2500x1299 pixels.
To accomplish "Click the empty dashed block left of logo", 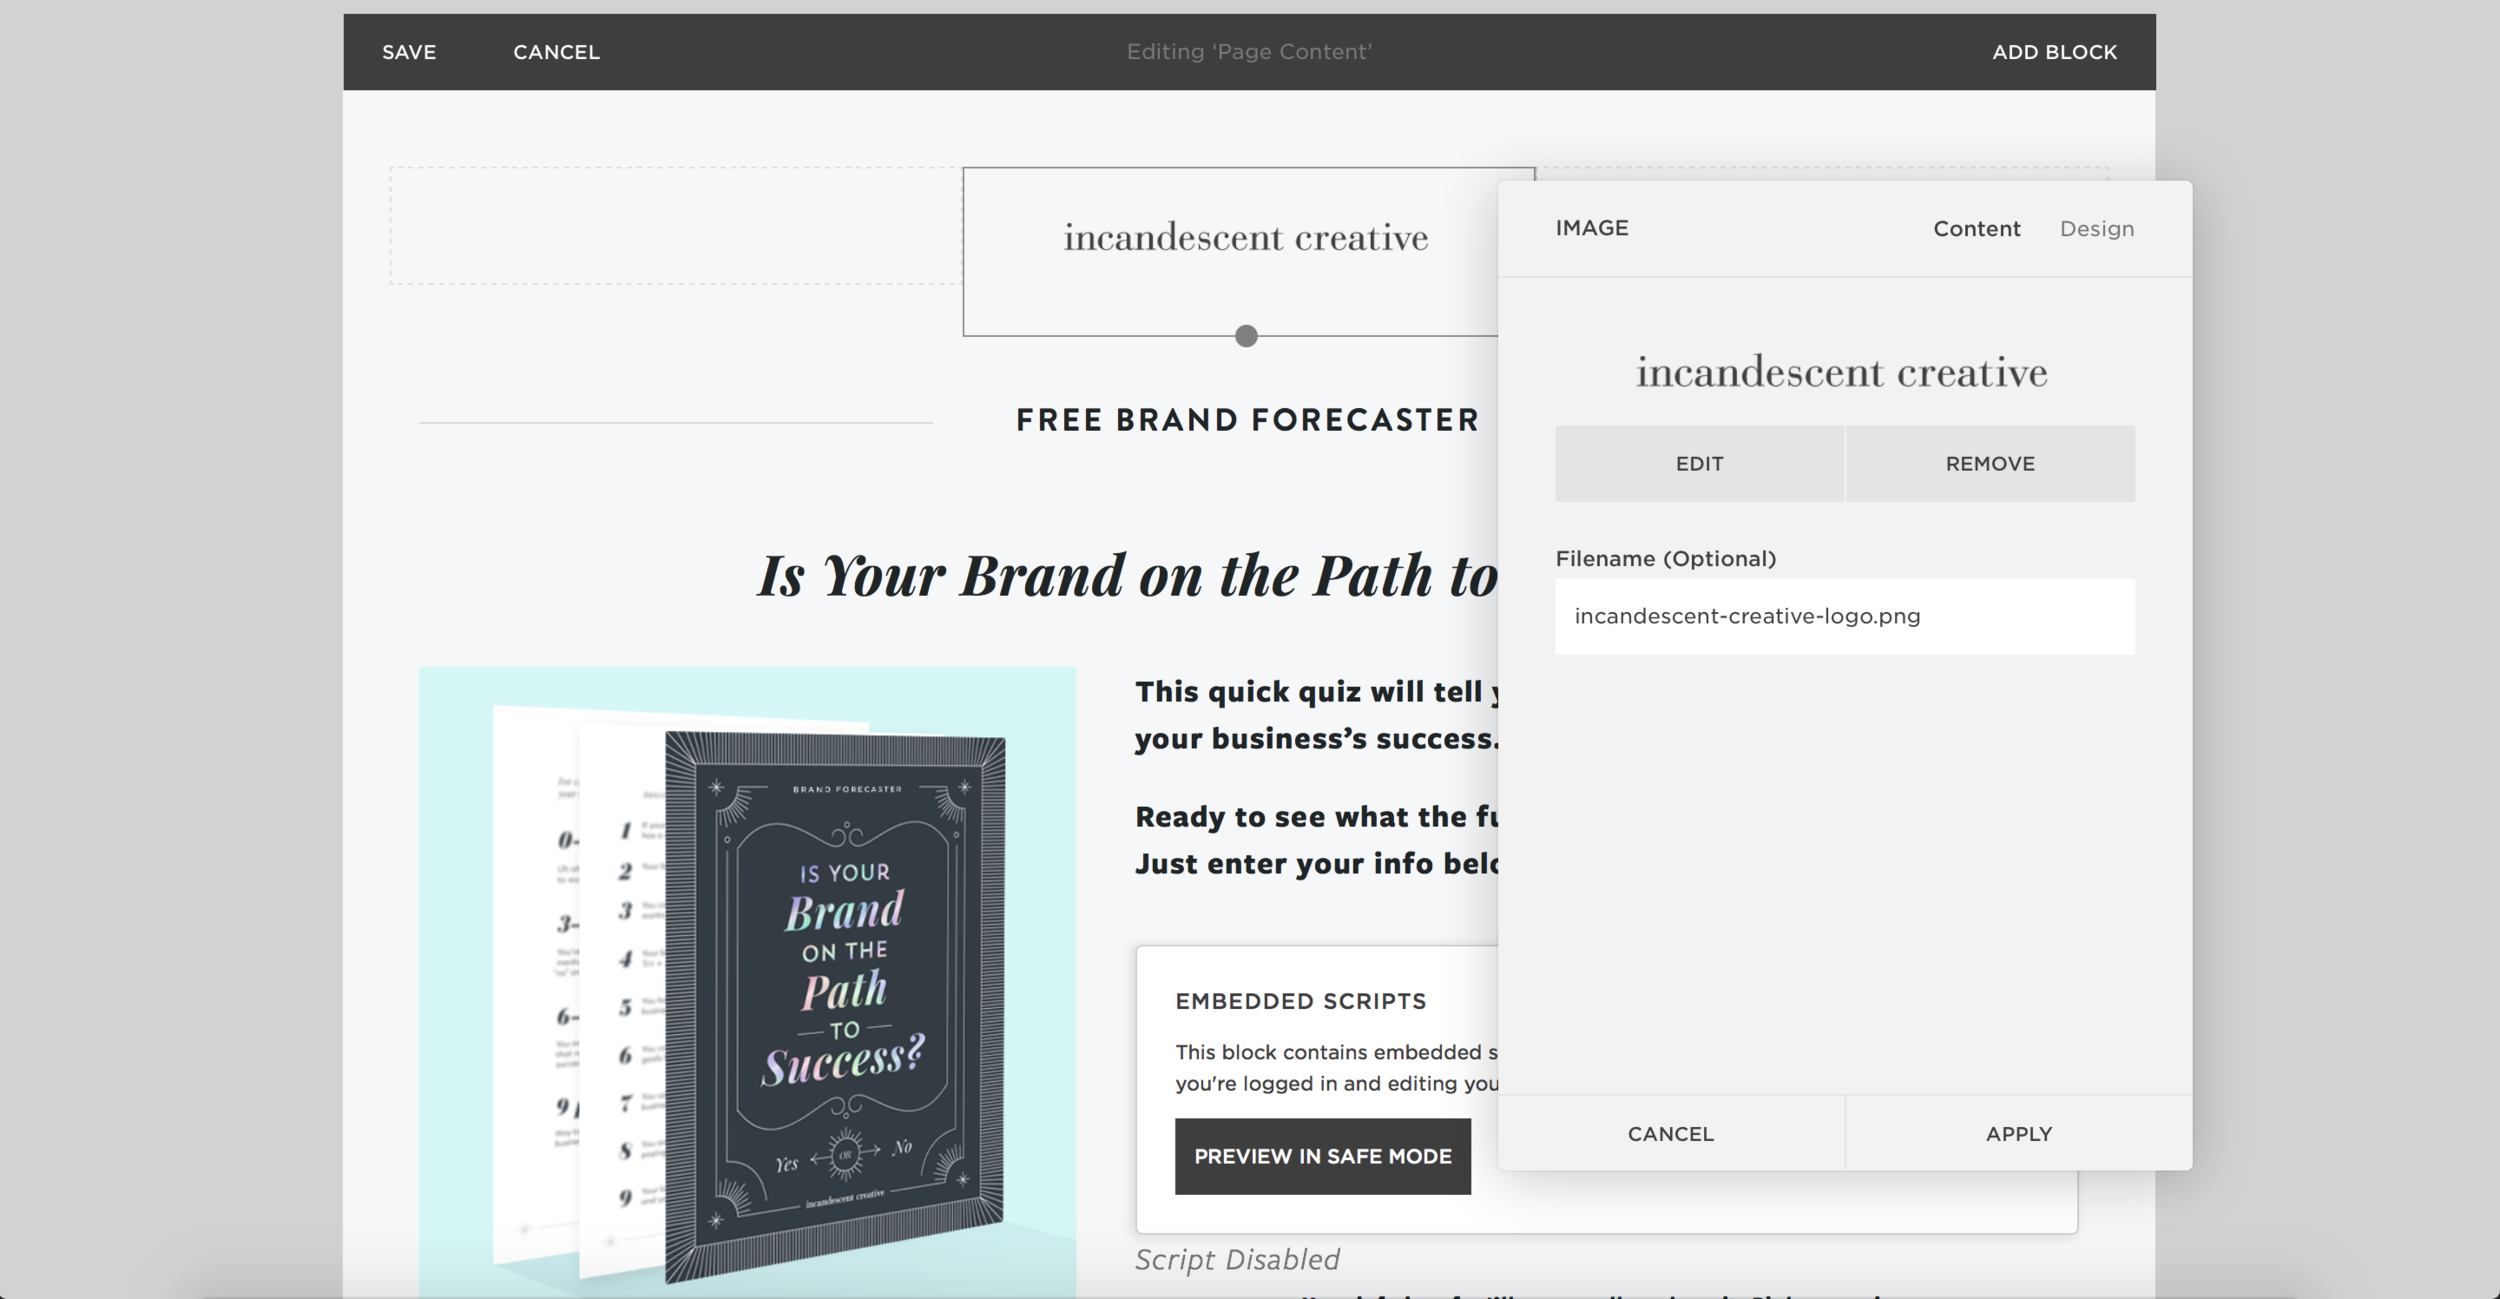I will tap(676, 226).
